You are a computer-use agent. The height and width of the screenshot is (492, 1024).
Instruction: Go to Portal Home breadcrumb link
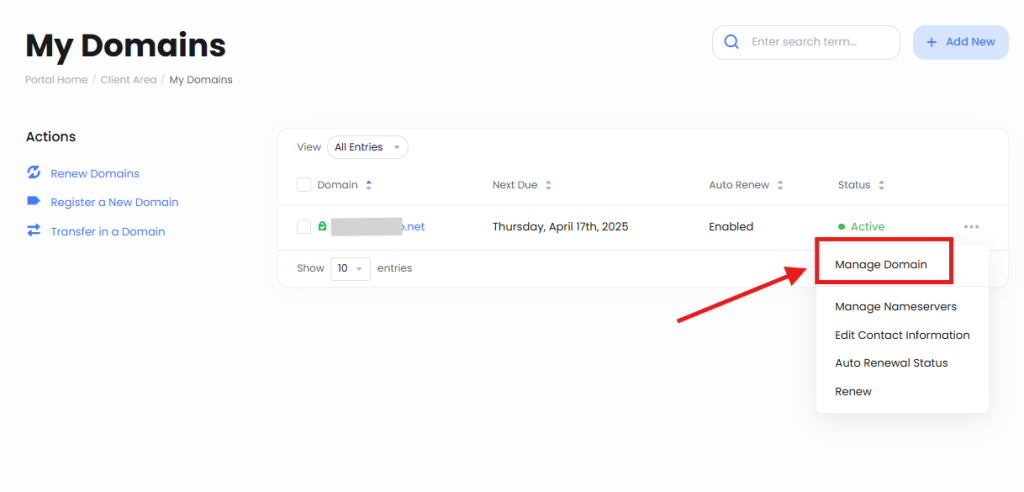pyautogui.click(x=56, y=80)
